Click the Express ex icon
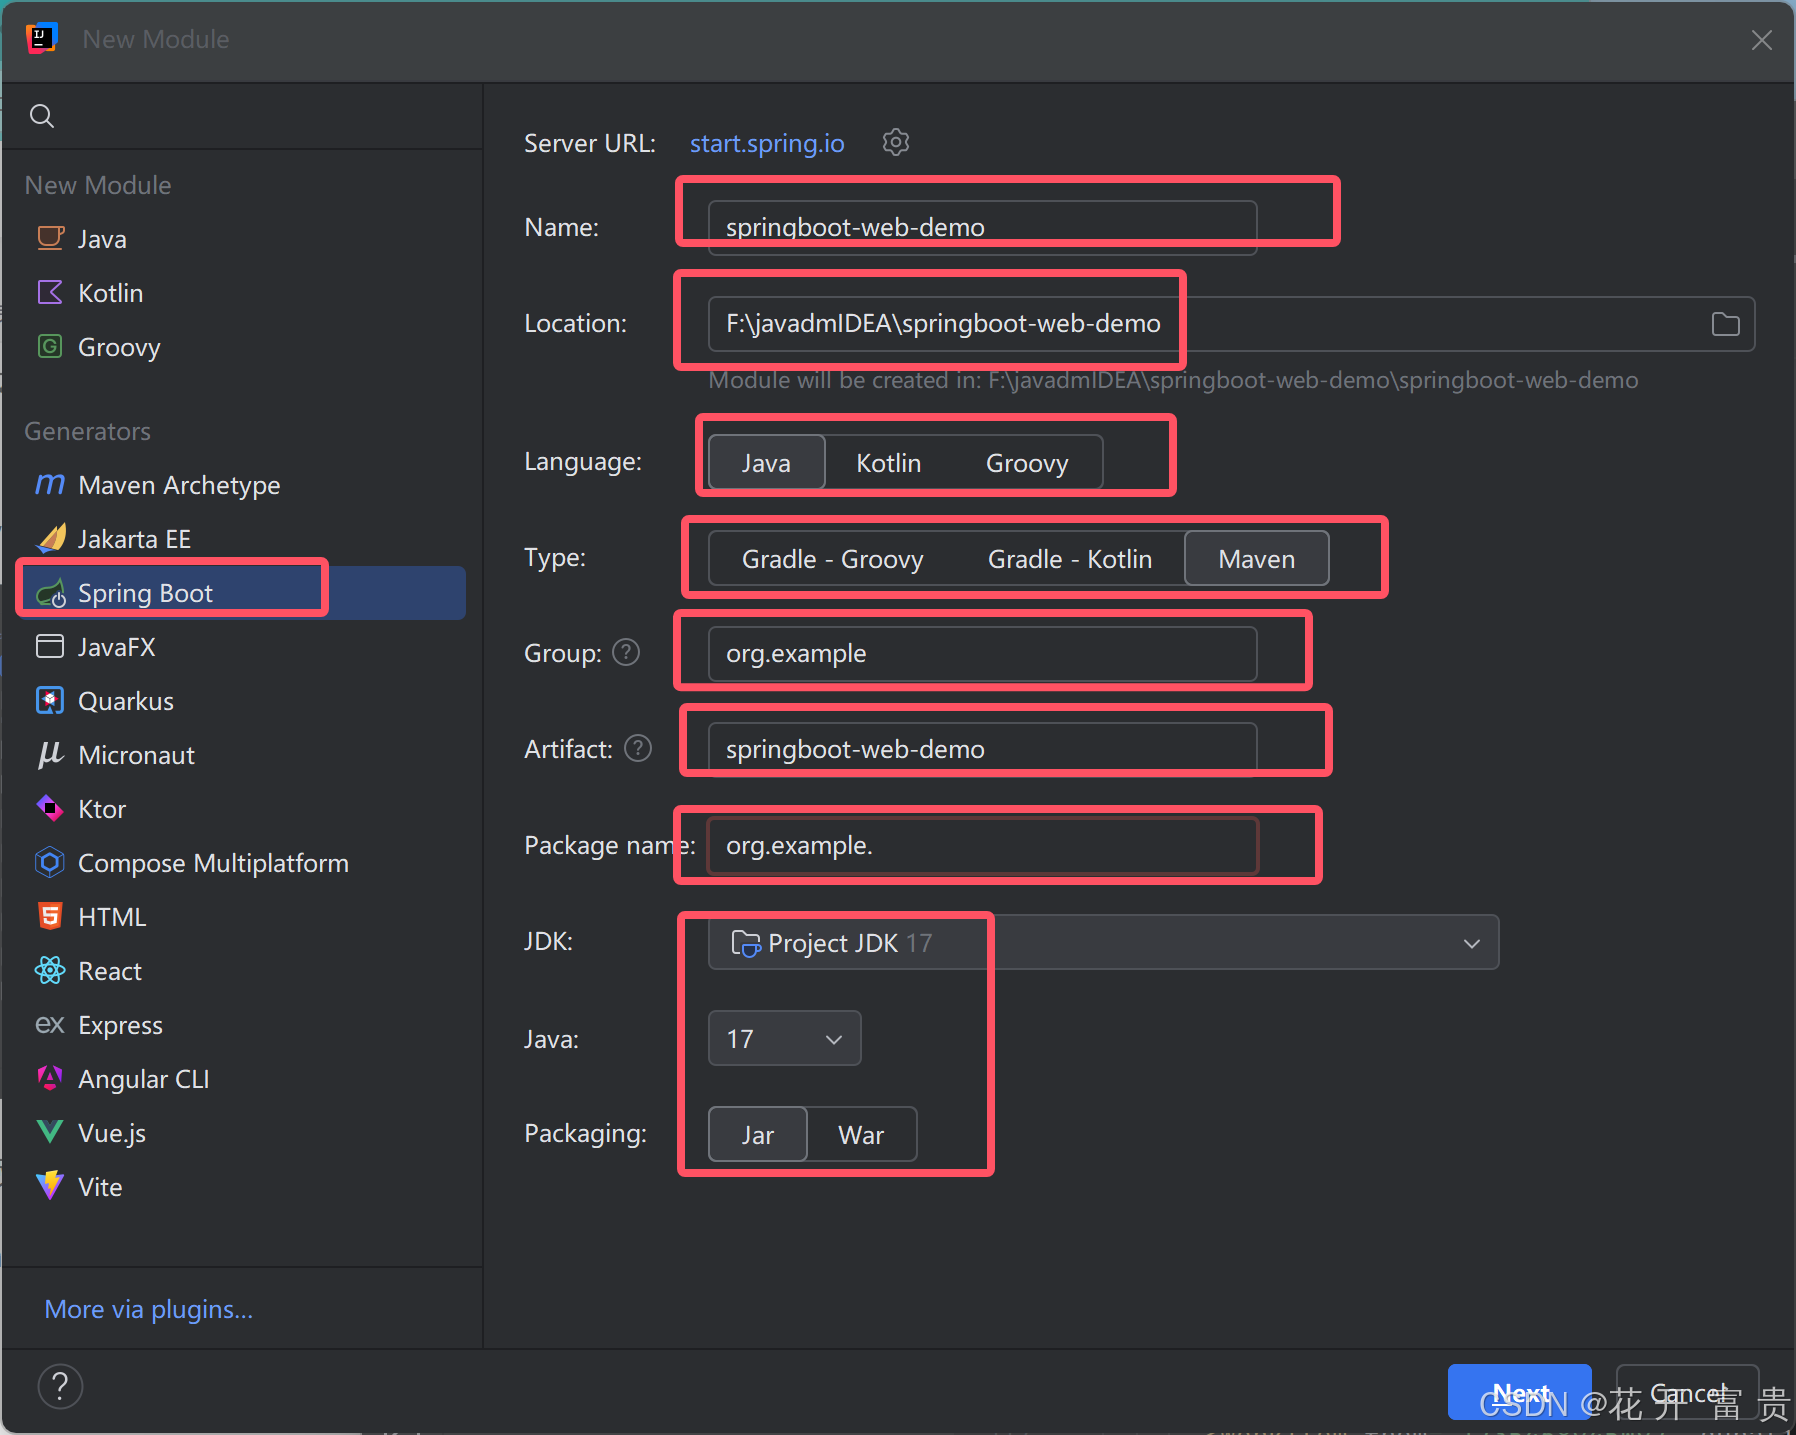The image size is (1796, 1435). point(50,1024)
